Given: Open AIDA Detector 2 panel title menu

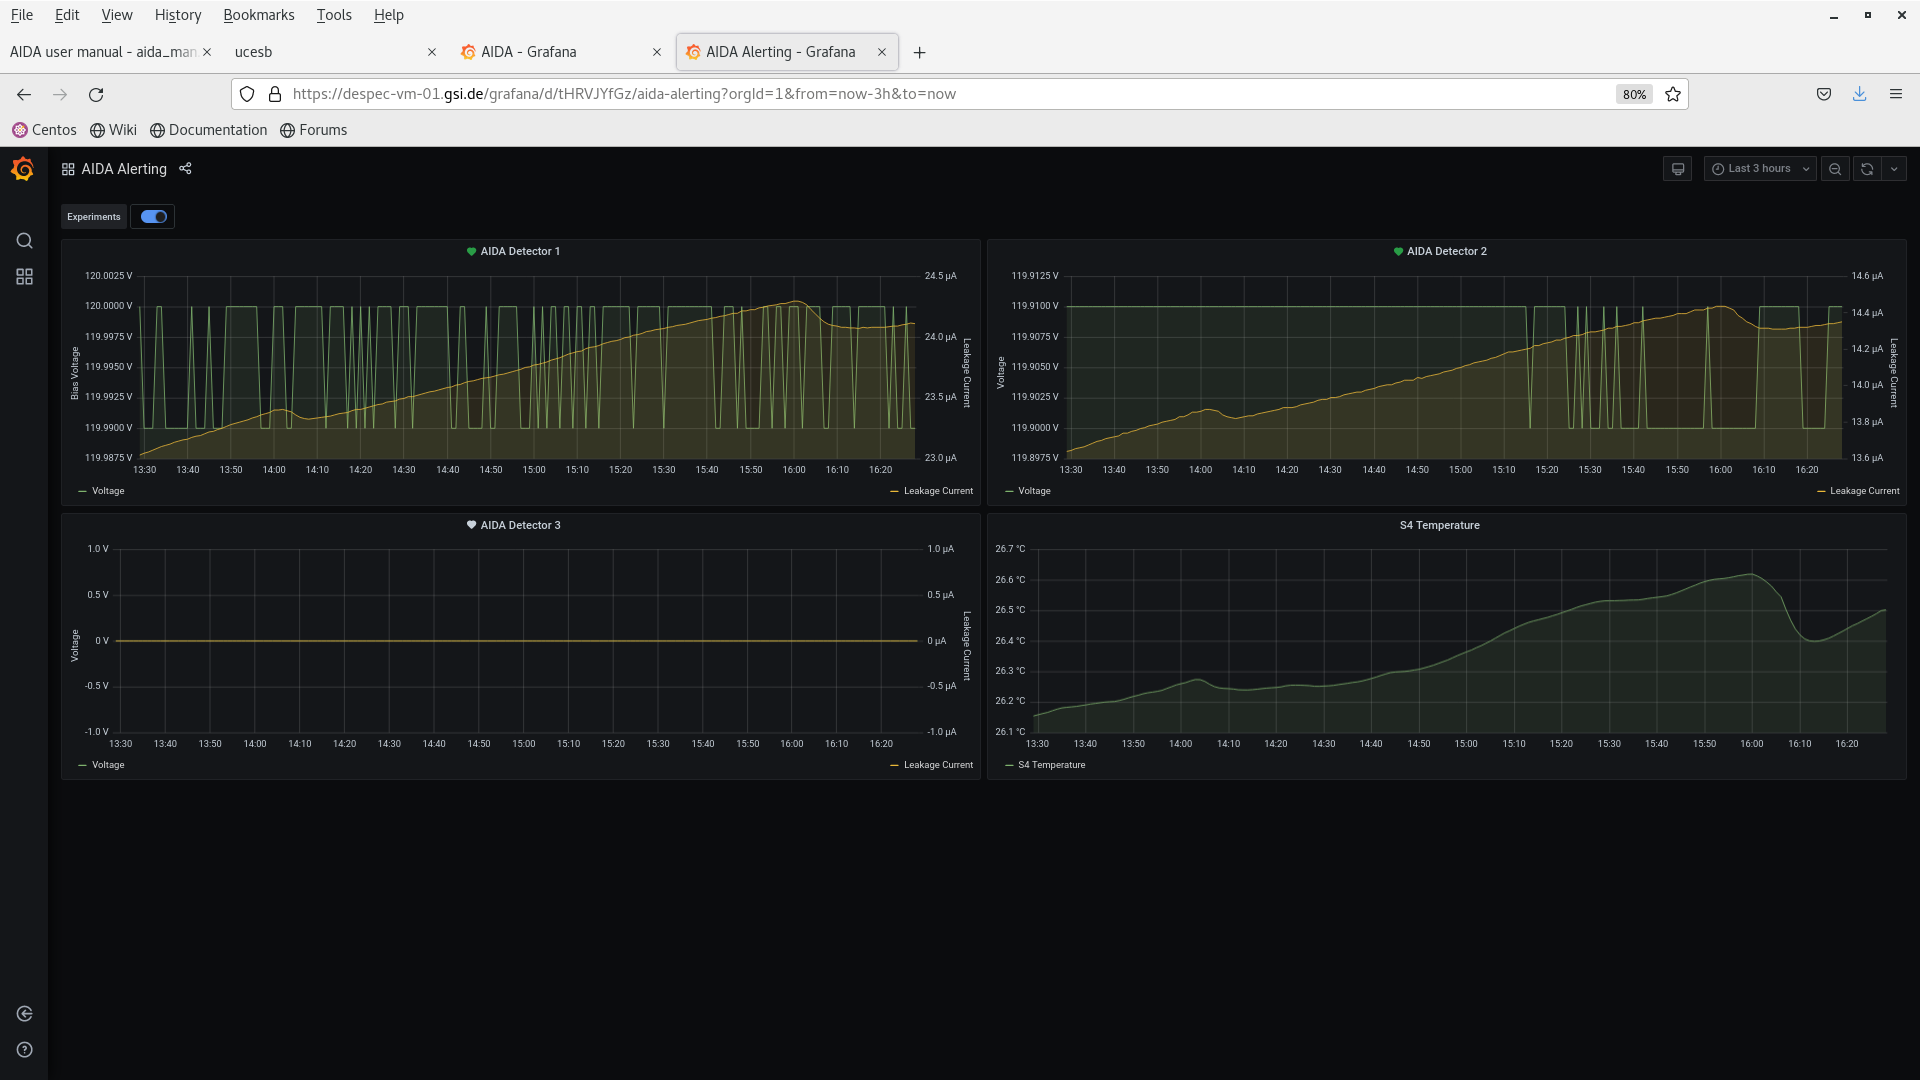Looking at the screenshot, I should pos(1447,252).
